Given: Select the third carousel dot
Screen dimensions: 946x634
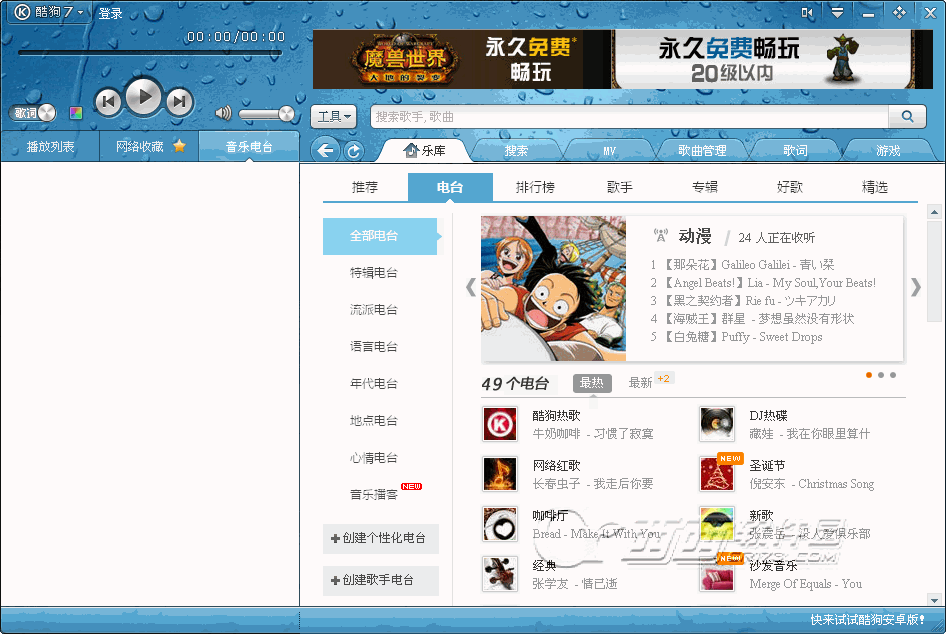Looking at the screenshot, I should (893, 375).
